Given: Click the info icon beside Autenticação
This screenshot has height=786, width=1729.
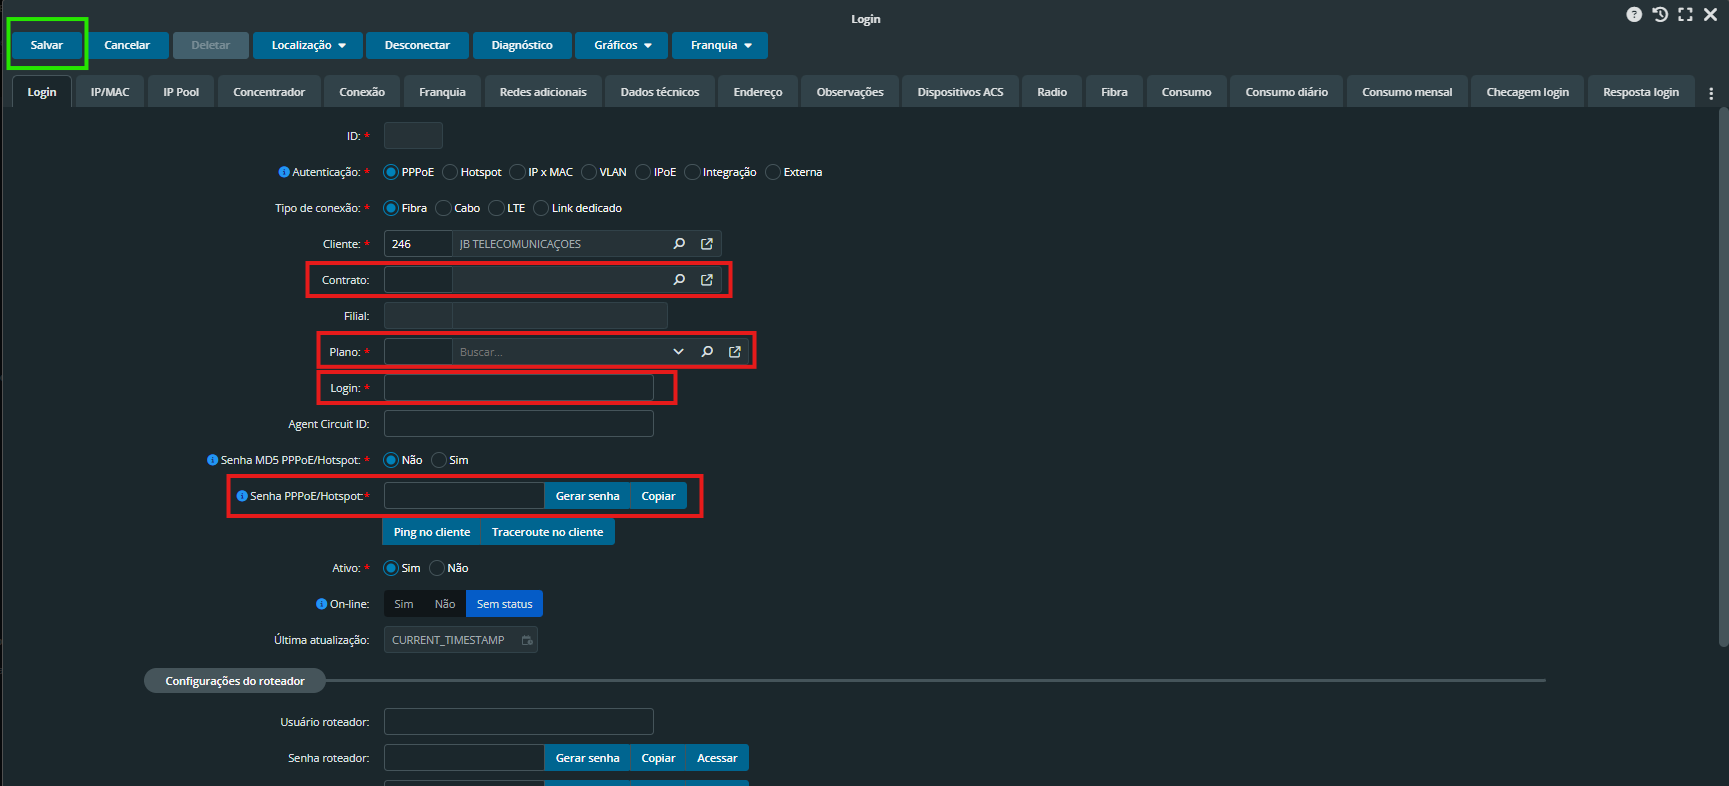Looking at the screenshot, I should coord(284,172).
